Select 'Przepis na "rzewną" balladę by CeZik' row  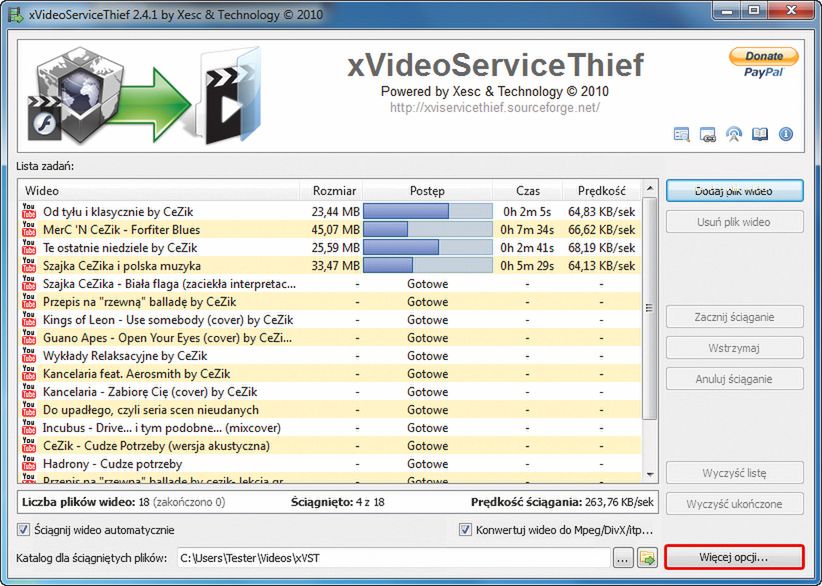coord(330,301)
